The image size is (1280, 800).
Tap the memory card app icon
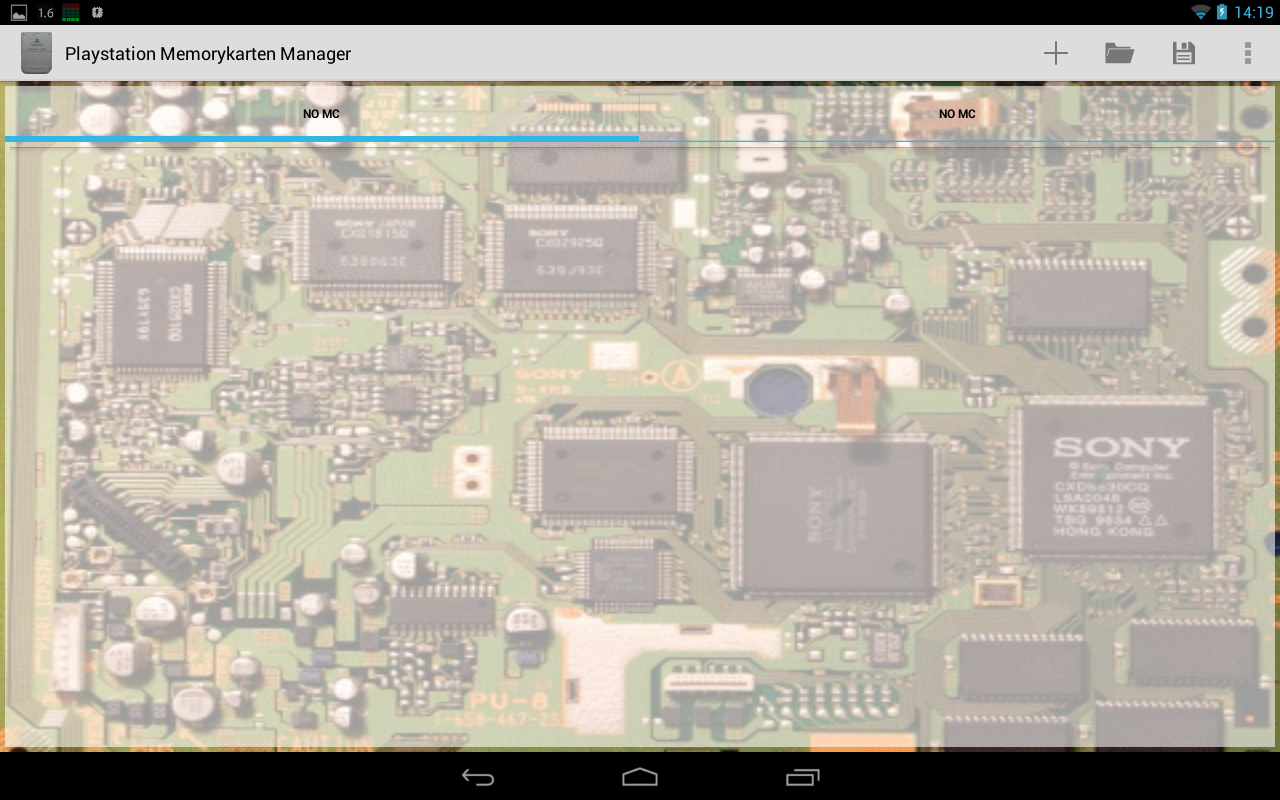(x=36, y=53)
